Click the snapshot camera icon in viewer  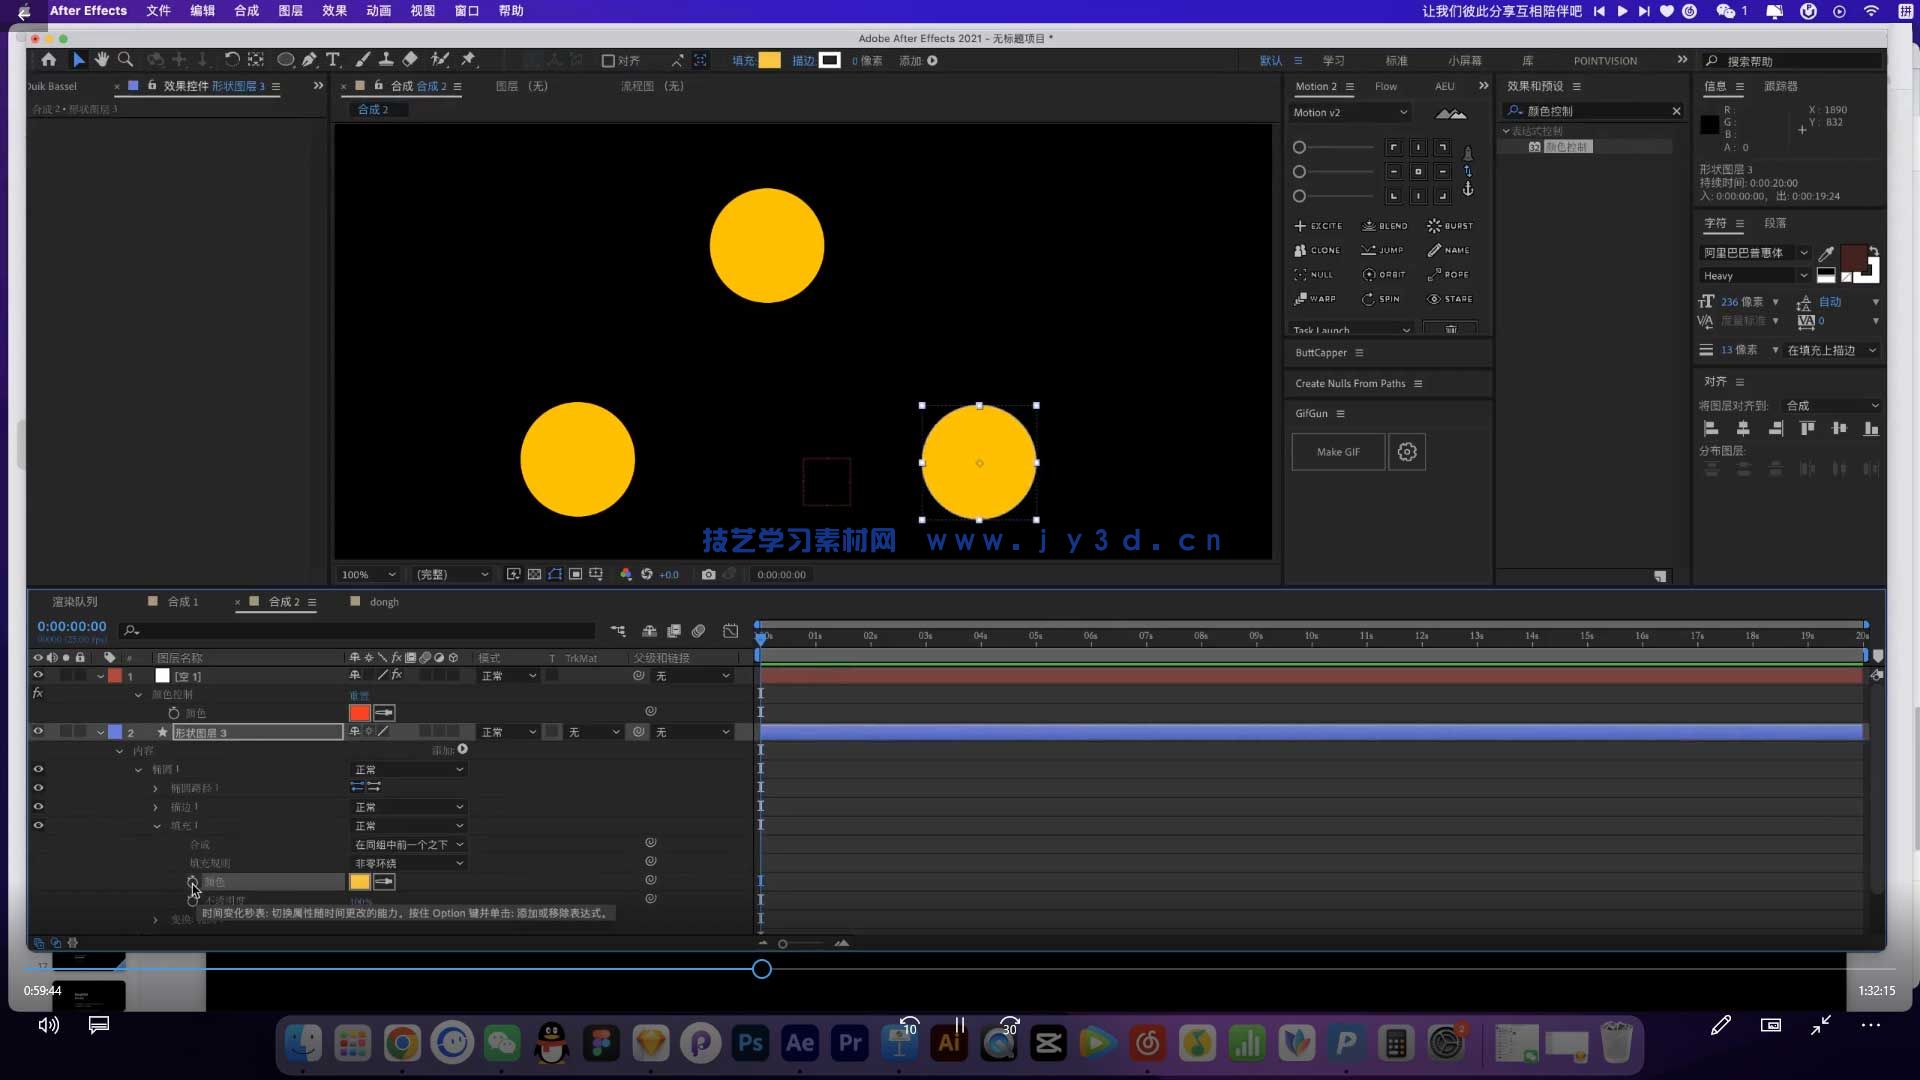coord(708,574)
